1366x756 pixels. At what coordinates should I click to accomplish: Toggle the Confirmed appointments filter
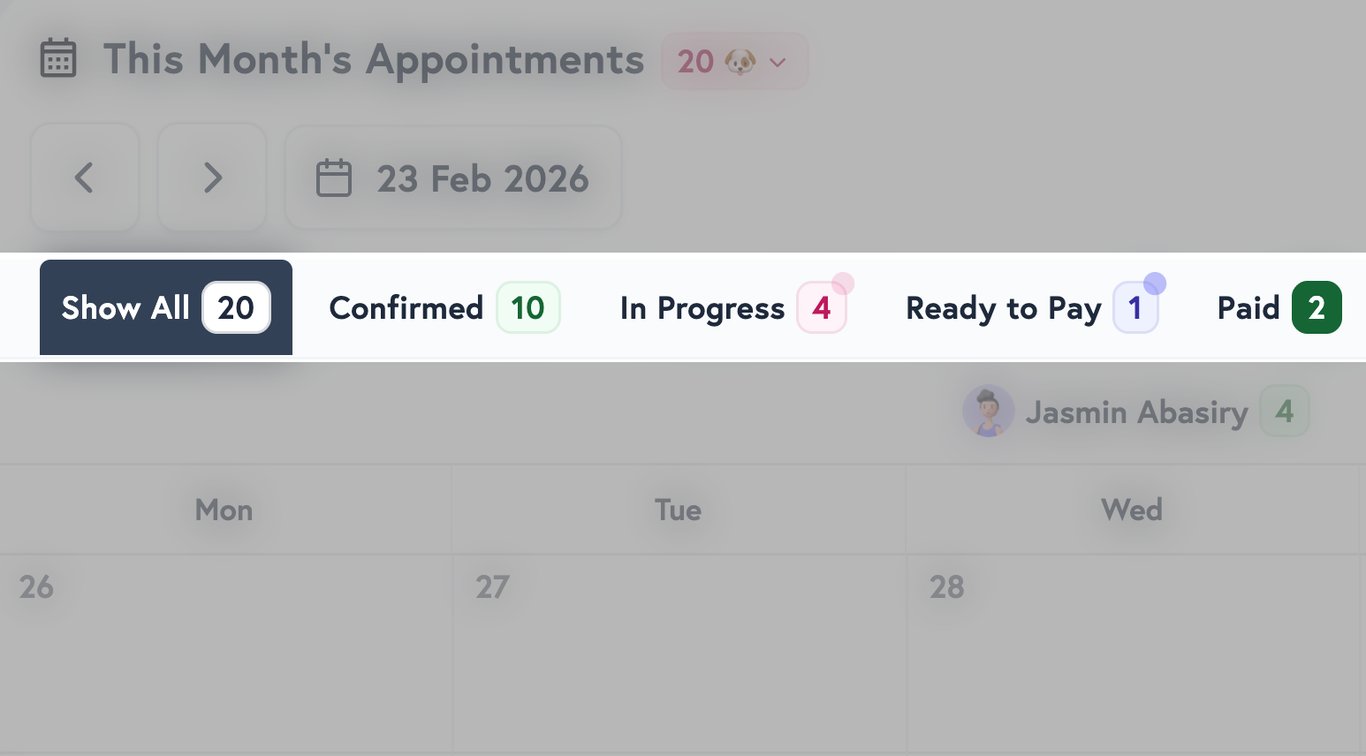coord(442,307)
